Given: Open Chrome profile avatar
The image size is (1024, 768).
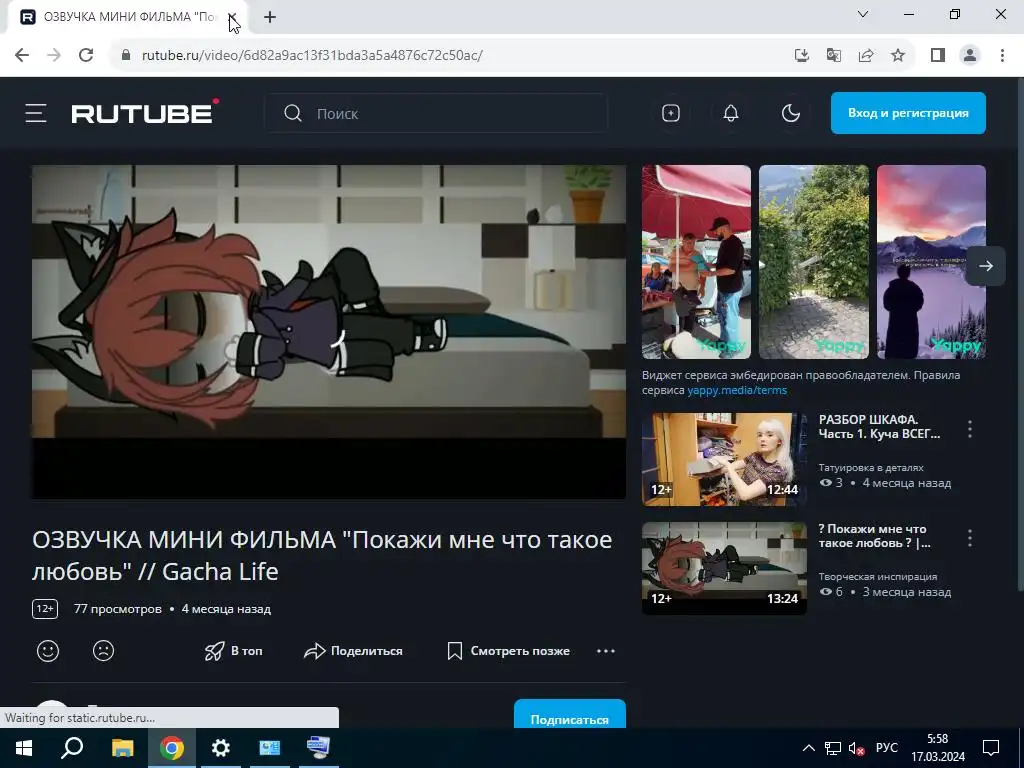Looking at the screenshot, I should (970, 55).
